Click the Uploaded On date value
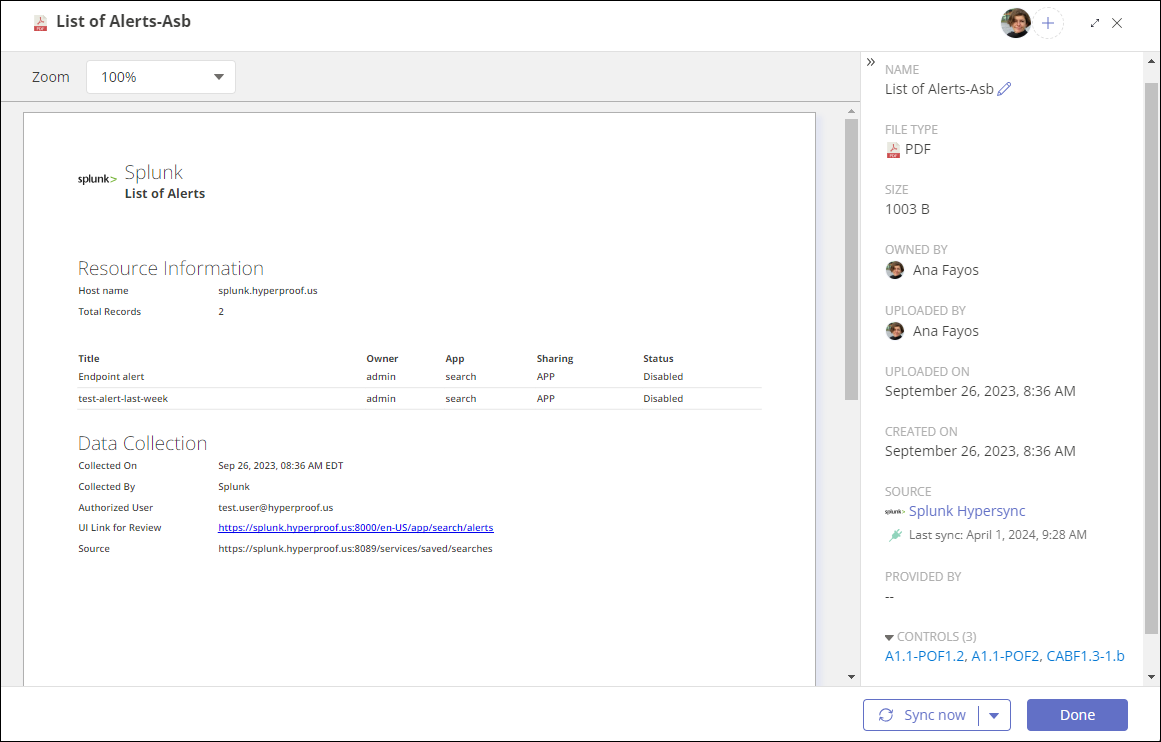1161x742 pixels. [980, 391]
